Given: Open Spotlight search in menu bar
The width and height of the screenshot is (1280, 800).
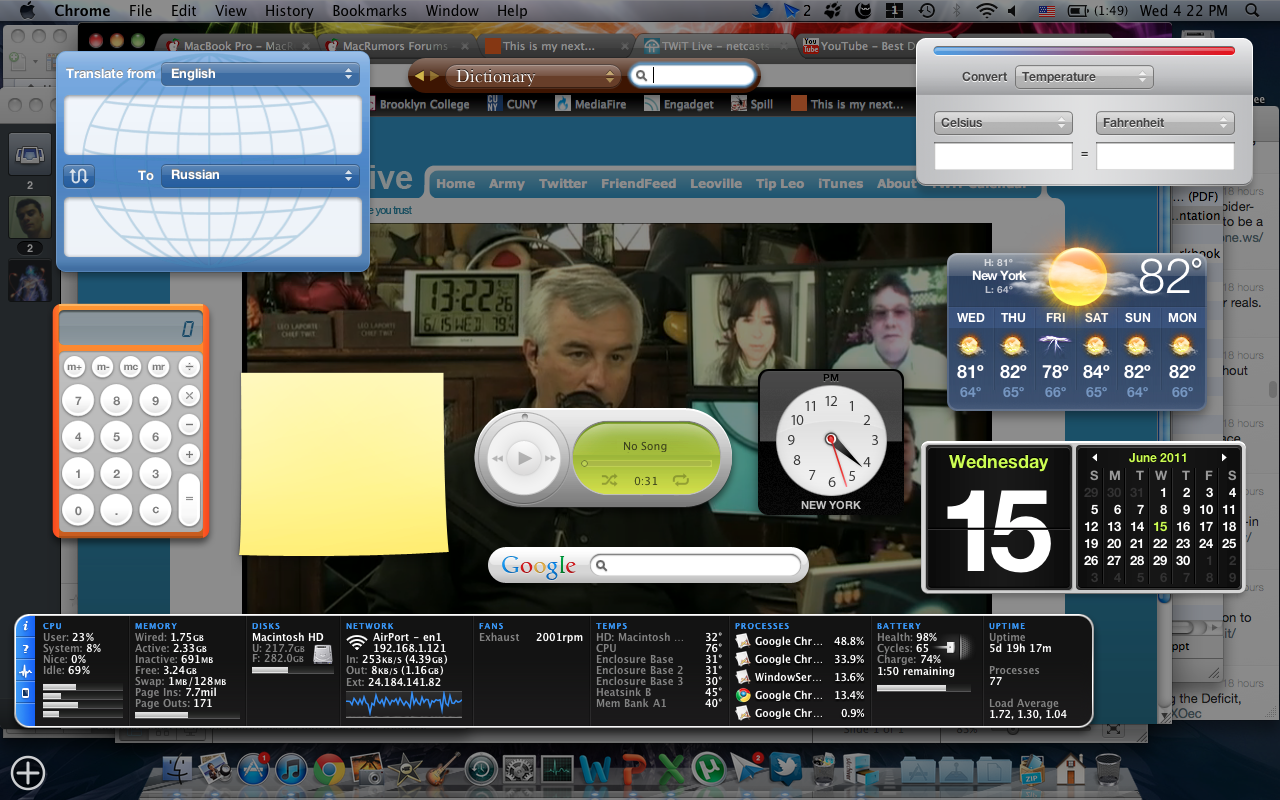Looking at the screenshot, I should [1251, 11].
